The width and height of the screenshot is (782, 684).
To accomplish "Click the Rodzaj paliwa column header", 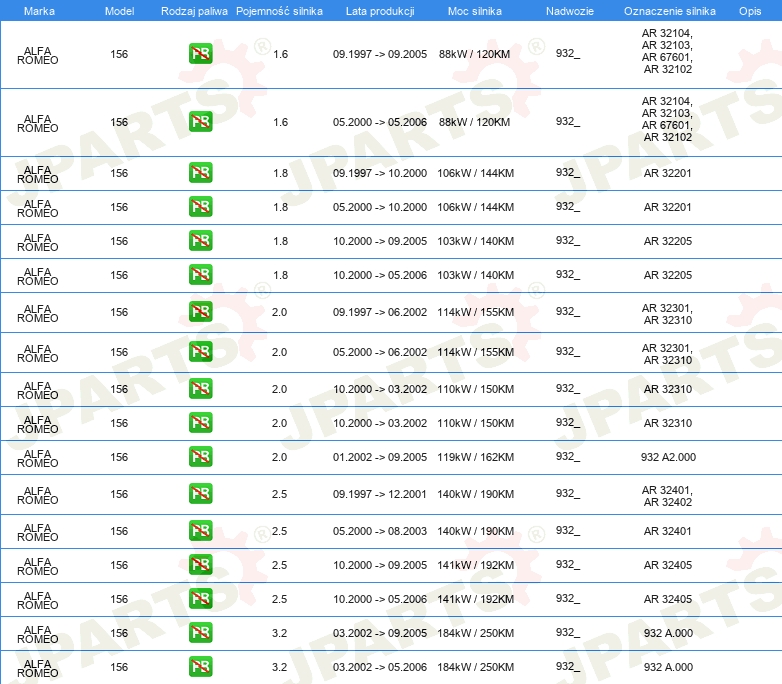I will click(x=194, y=10).
